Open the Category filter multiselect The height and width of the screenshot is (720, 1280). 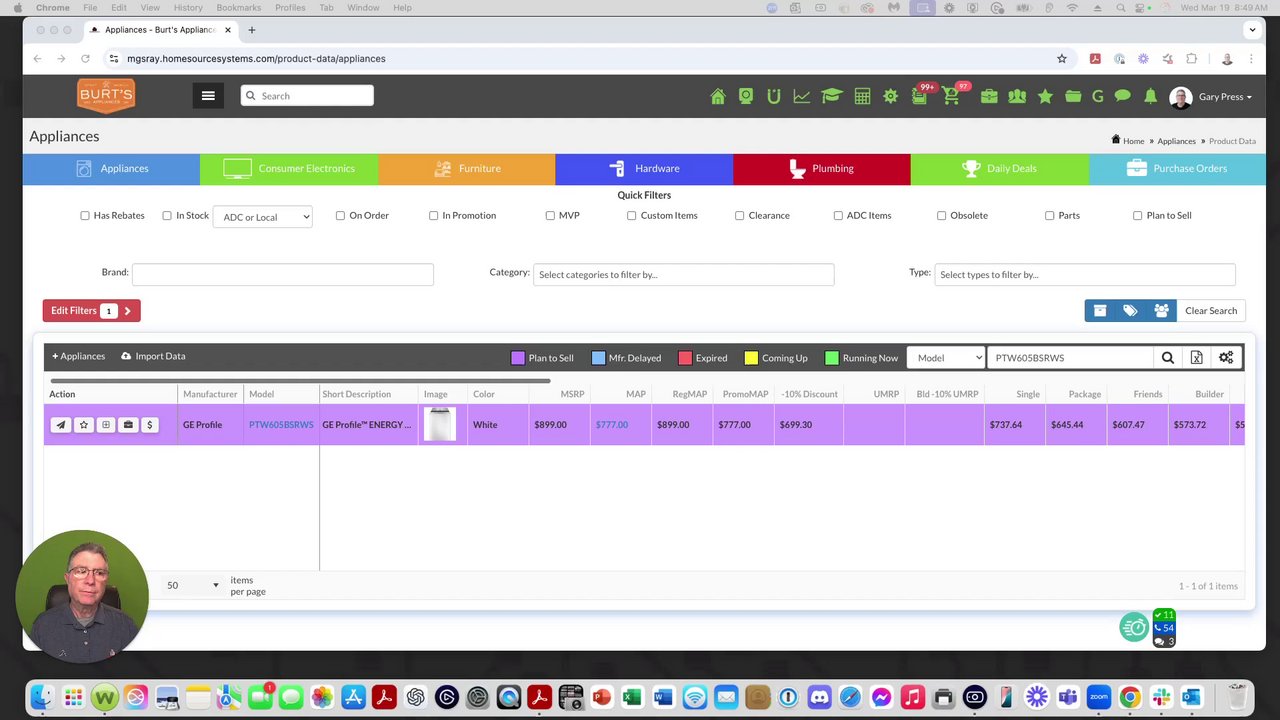(x=683, y=274)
